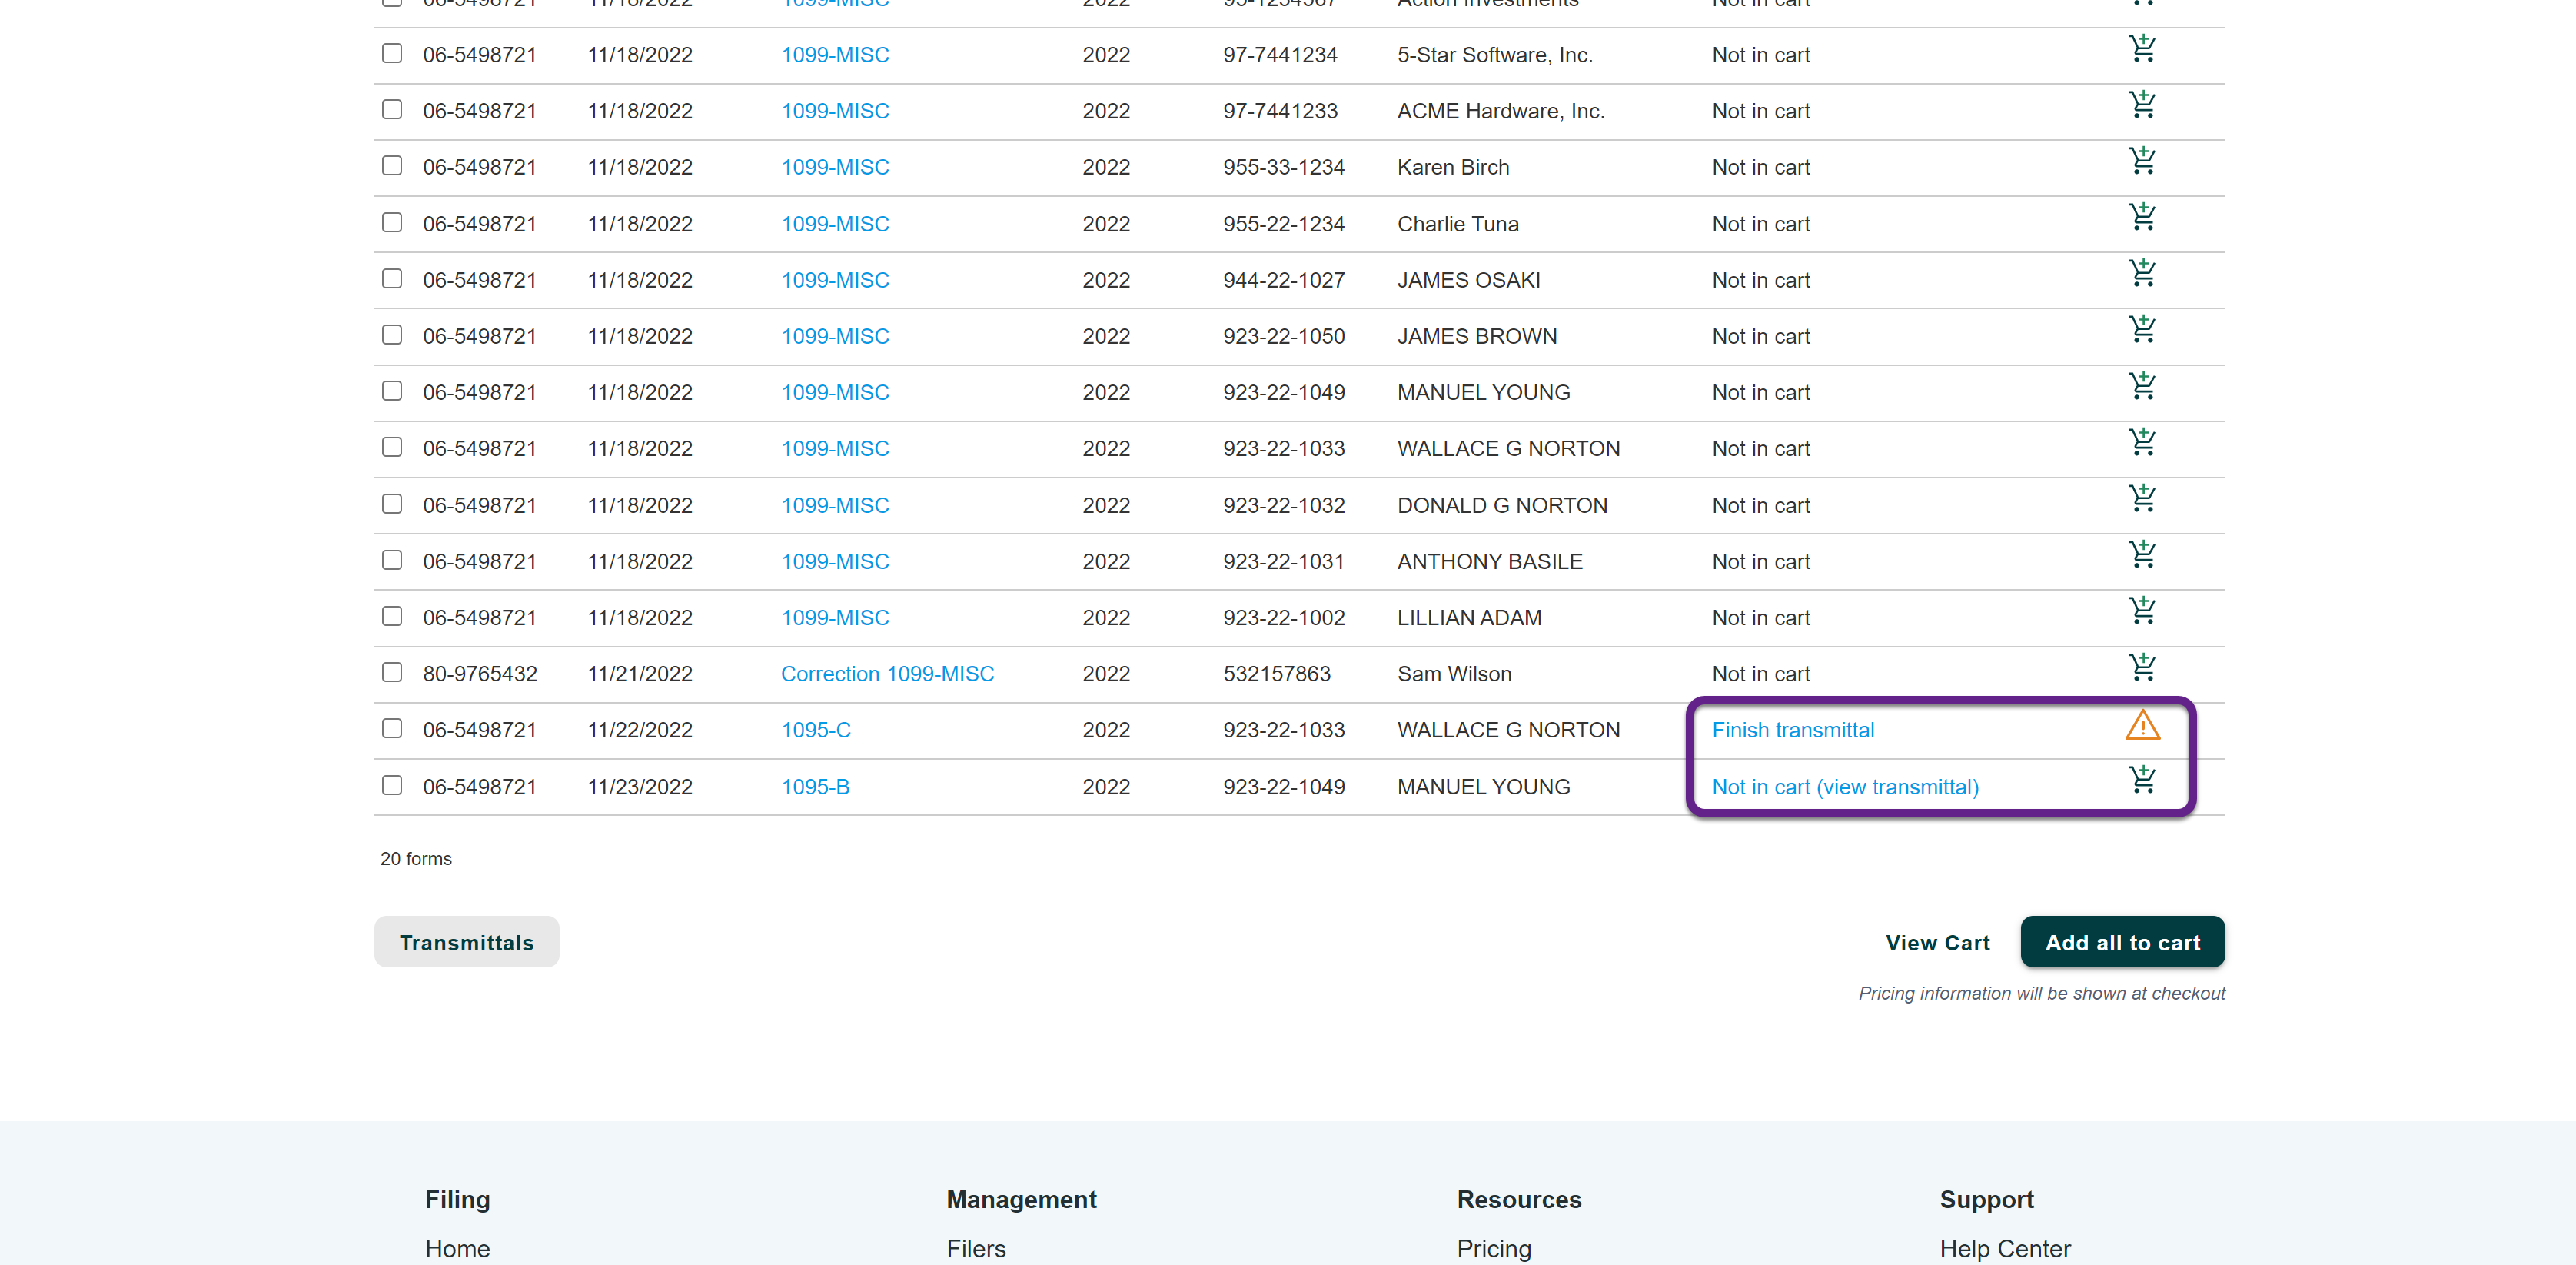Open the Transmittals button
The image size is (2576, 1265).
point(466,942)
